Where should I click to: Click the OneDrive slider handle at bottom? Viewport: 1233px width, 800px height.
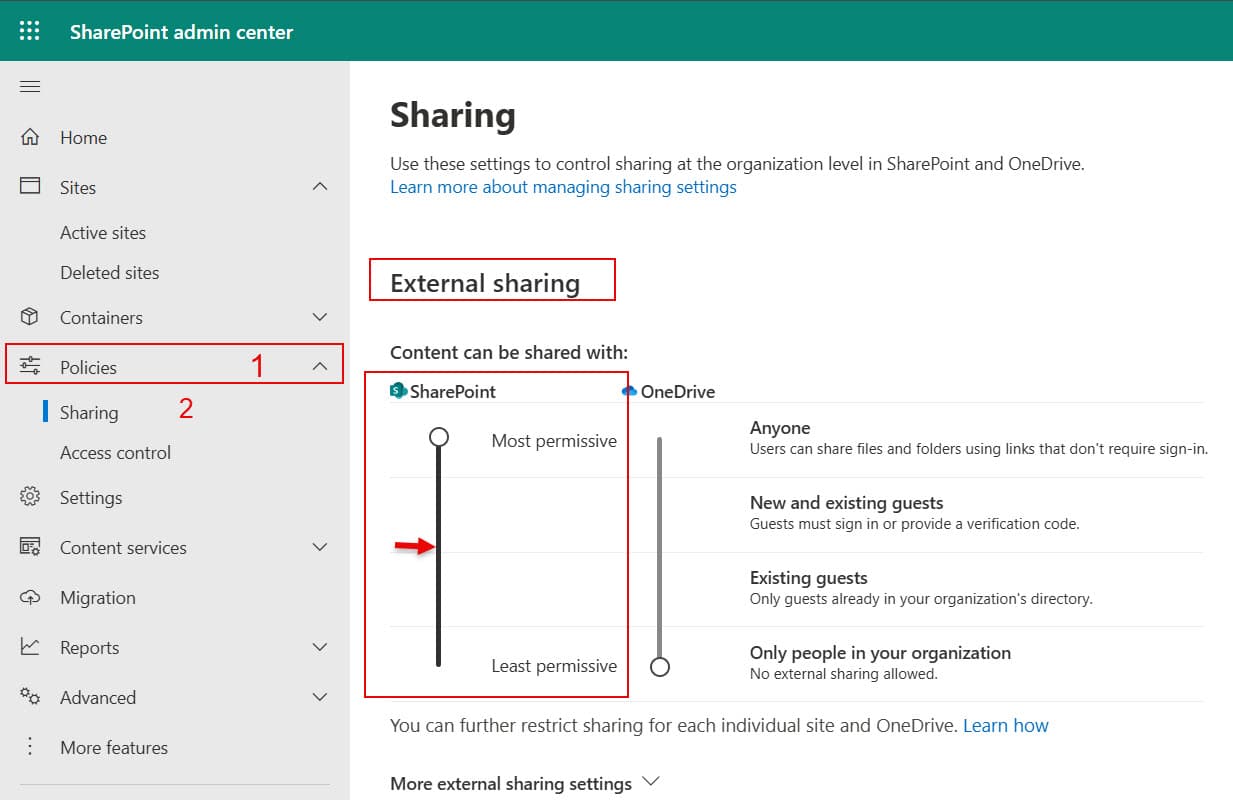tap(659, 666)
